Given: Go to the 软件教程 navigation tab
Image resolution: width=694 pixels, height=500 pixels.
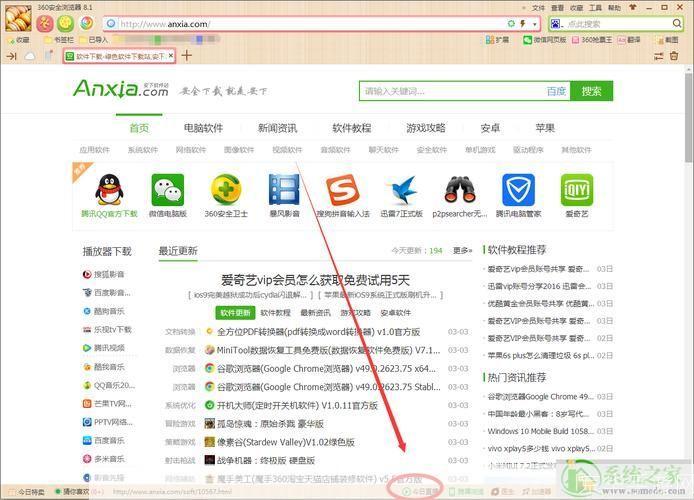Looking at the screenshot, I should click(352, 128).
